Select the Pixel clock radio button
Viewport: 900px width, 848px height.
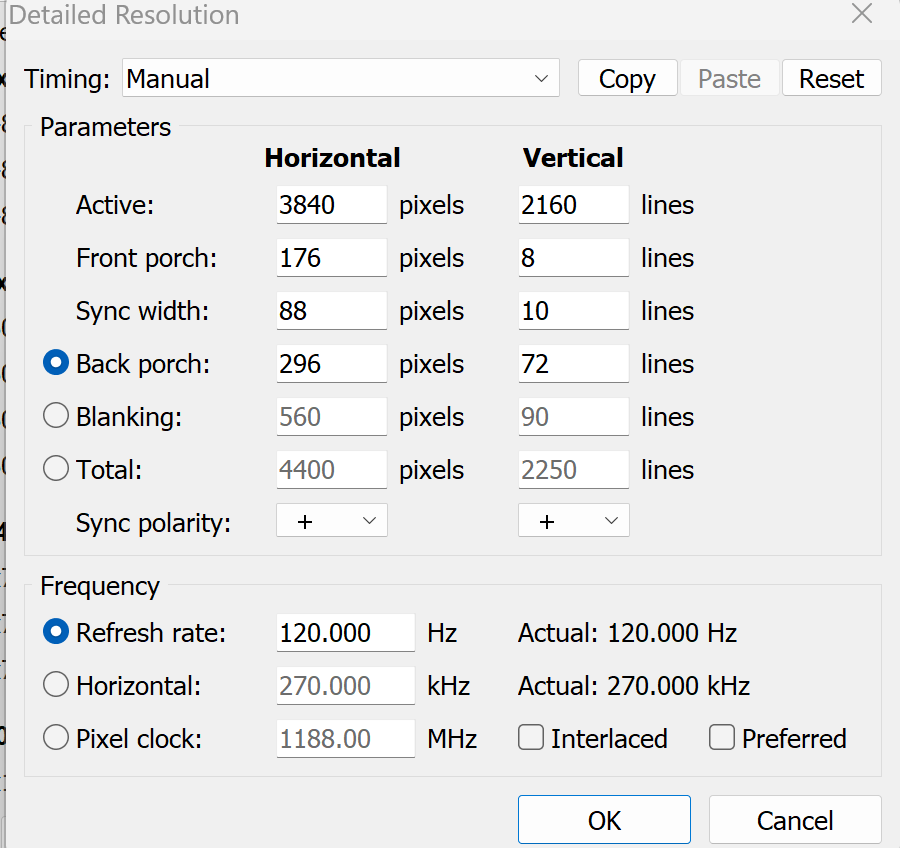(x=57, y=739)
